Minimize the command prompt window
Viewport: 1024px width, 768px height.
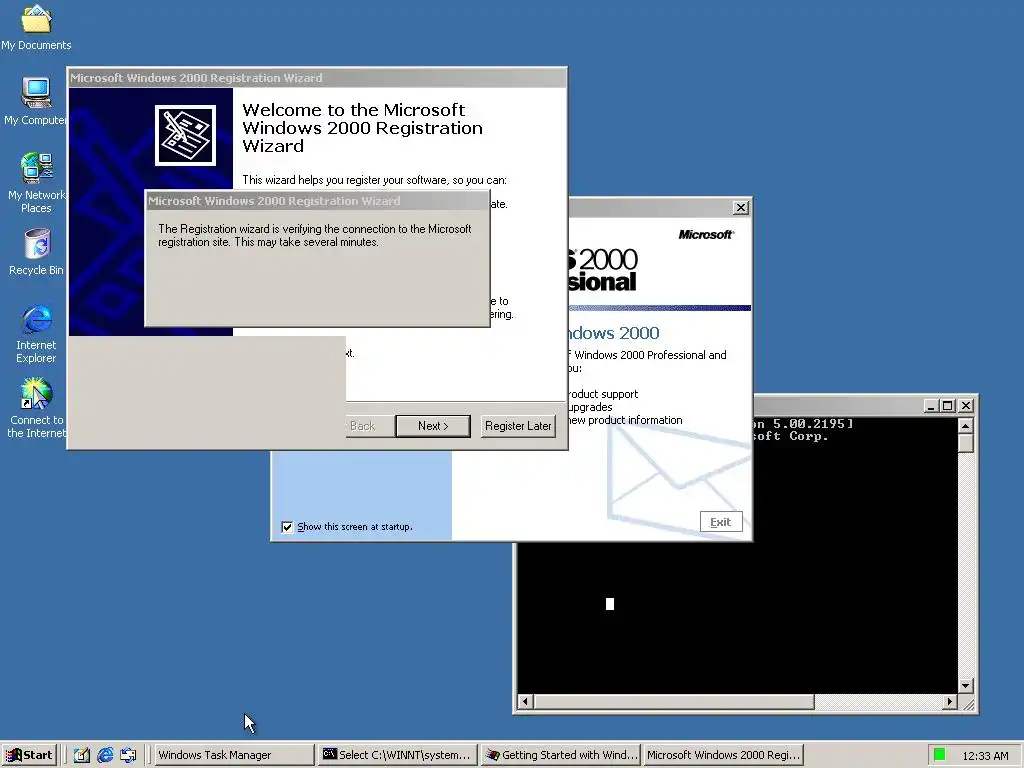tap(932, 406)
